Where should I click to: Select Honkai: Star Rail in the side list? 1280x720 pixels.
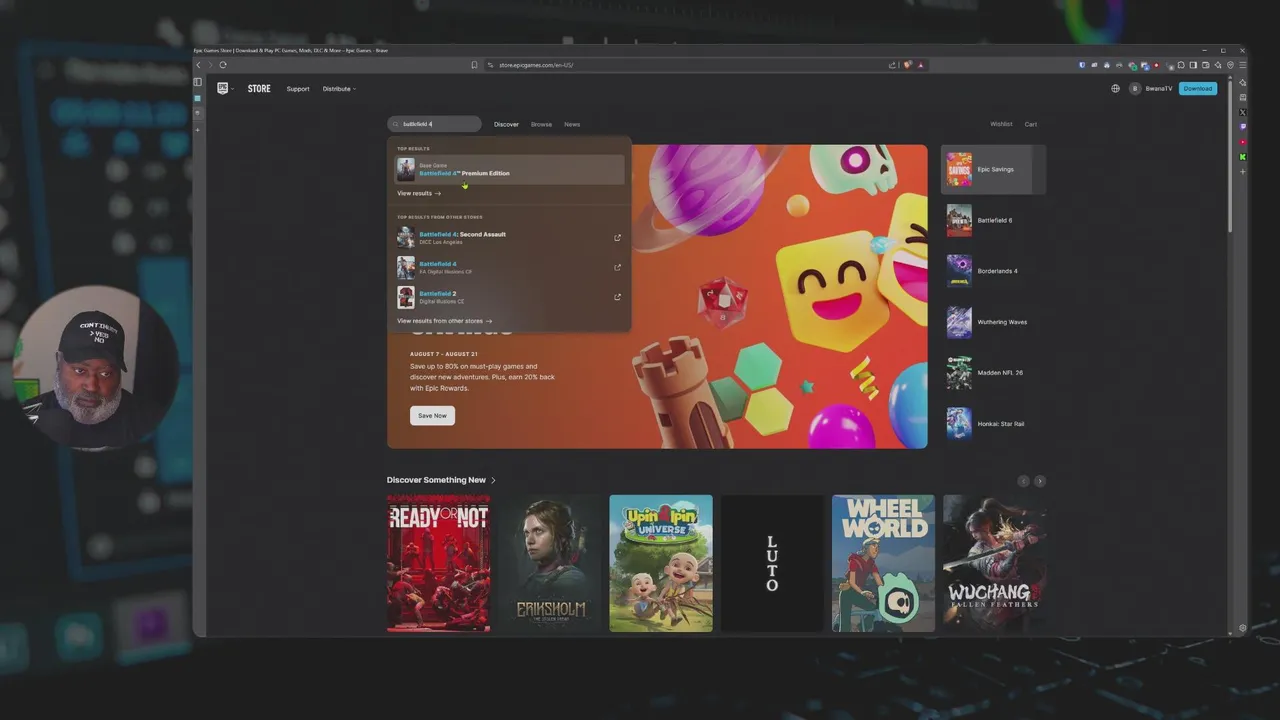tap(993, 424)
